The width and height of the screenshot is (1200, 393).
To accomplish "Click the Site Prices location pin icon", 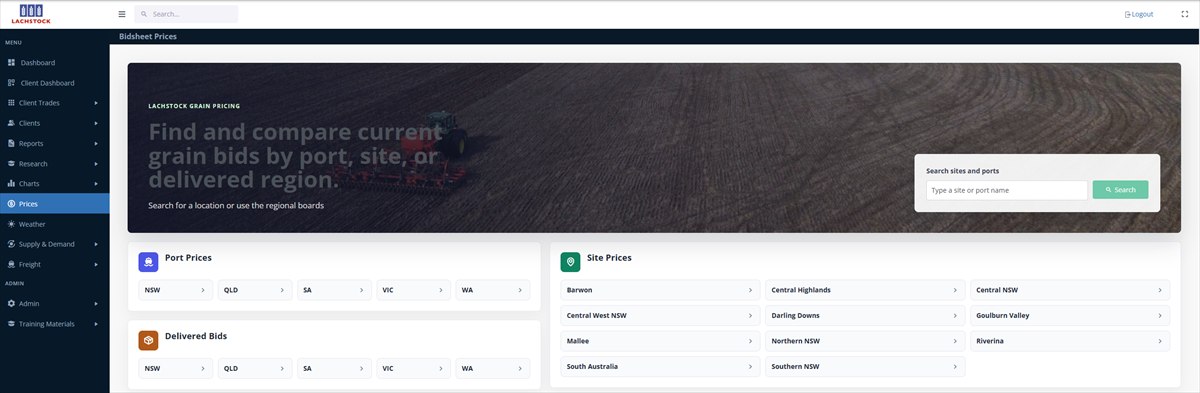I will tap(570, 262).
